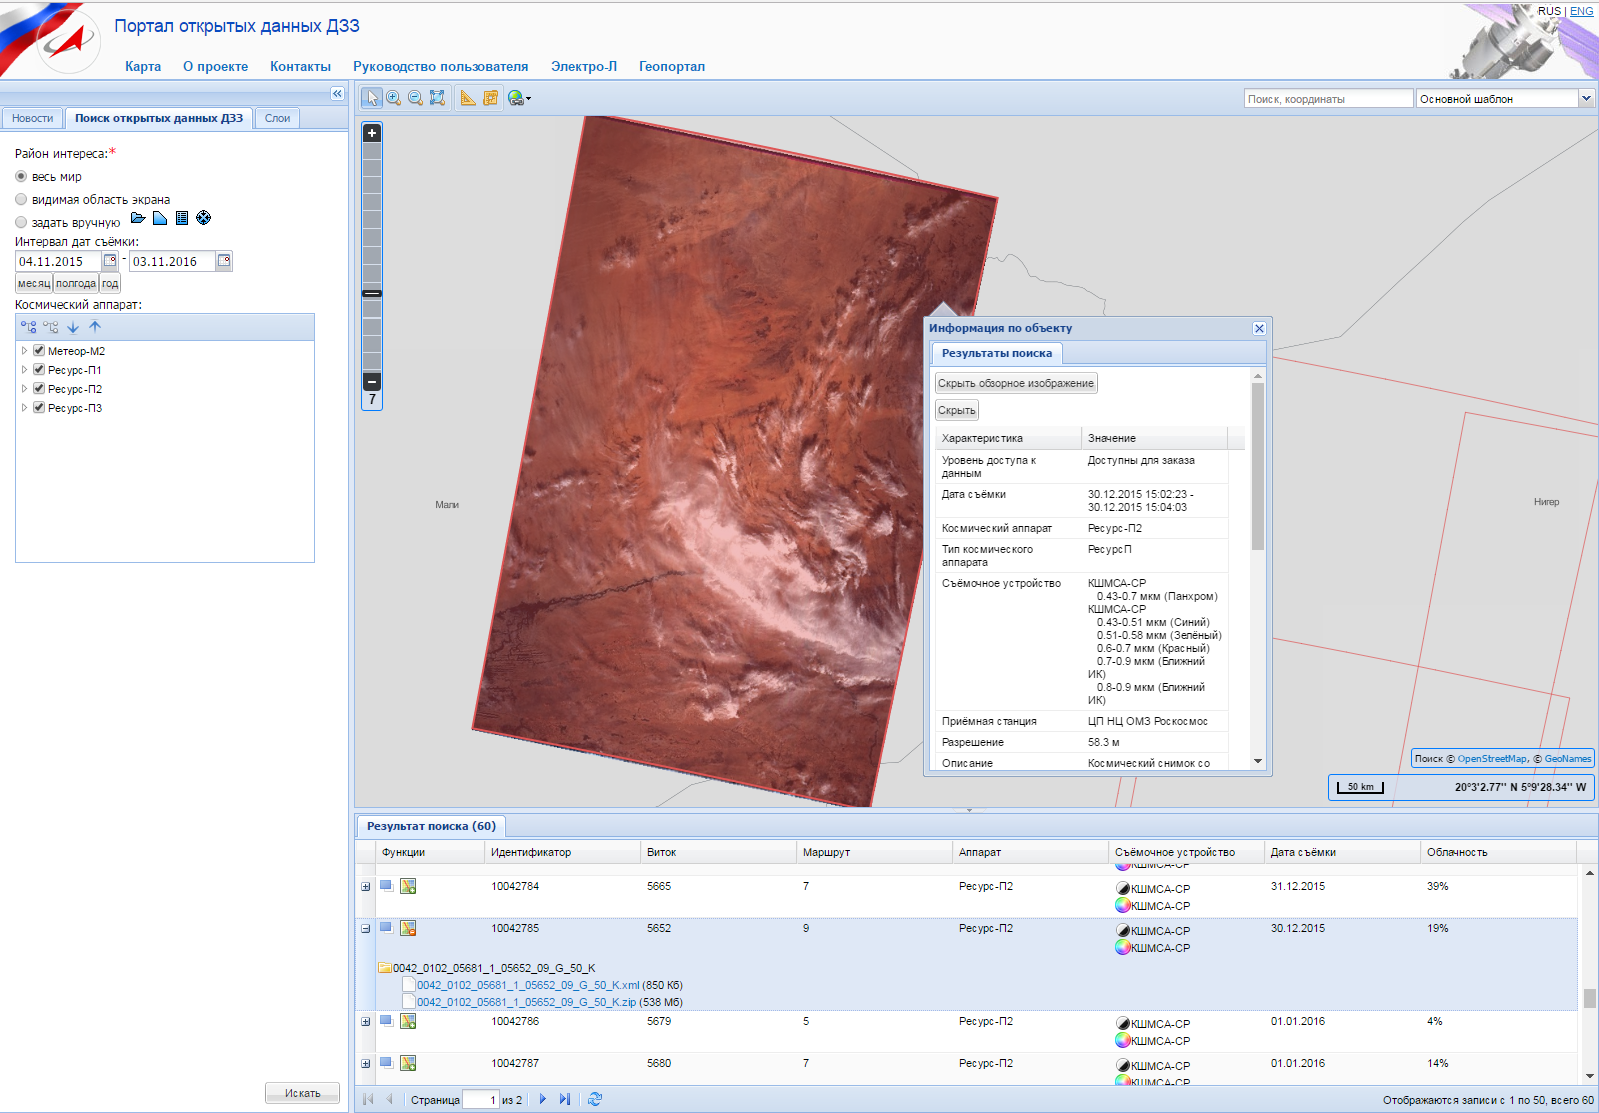Select the zoom-out magnifier tool
Image resolution: width=1599 pixels, height=1113 pixels.
(415, 98)
